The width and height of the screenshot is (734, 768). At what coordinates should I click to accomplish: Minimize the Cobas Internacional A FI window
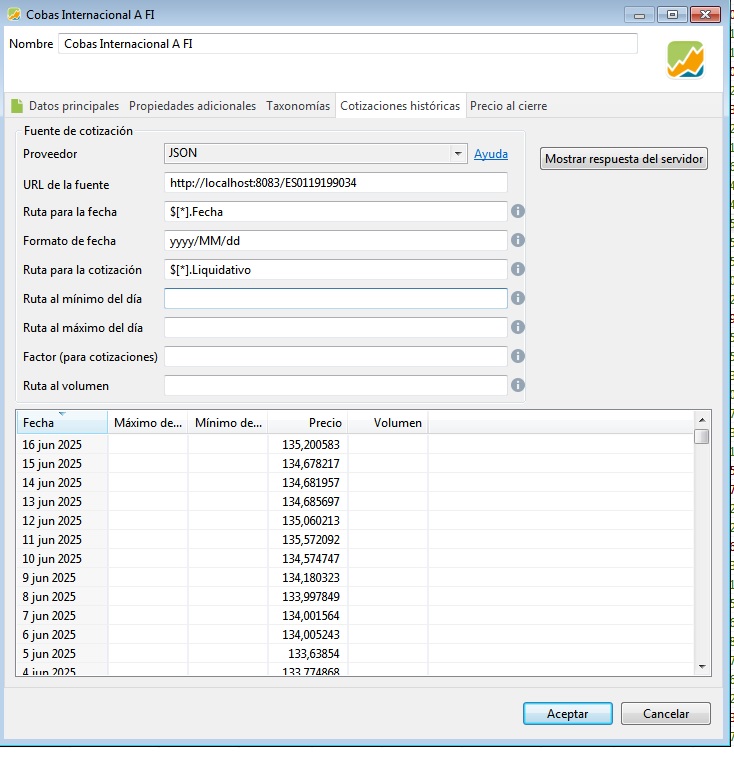[639, 15]
